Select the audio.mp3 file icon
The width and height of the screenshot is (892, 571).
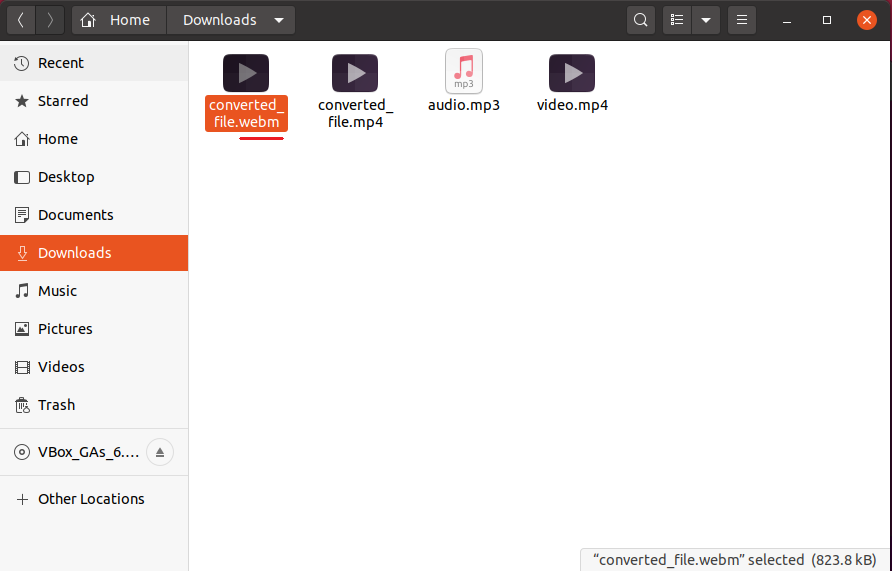coord(464,71)
